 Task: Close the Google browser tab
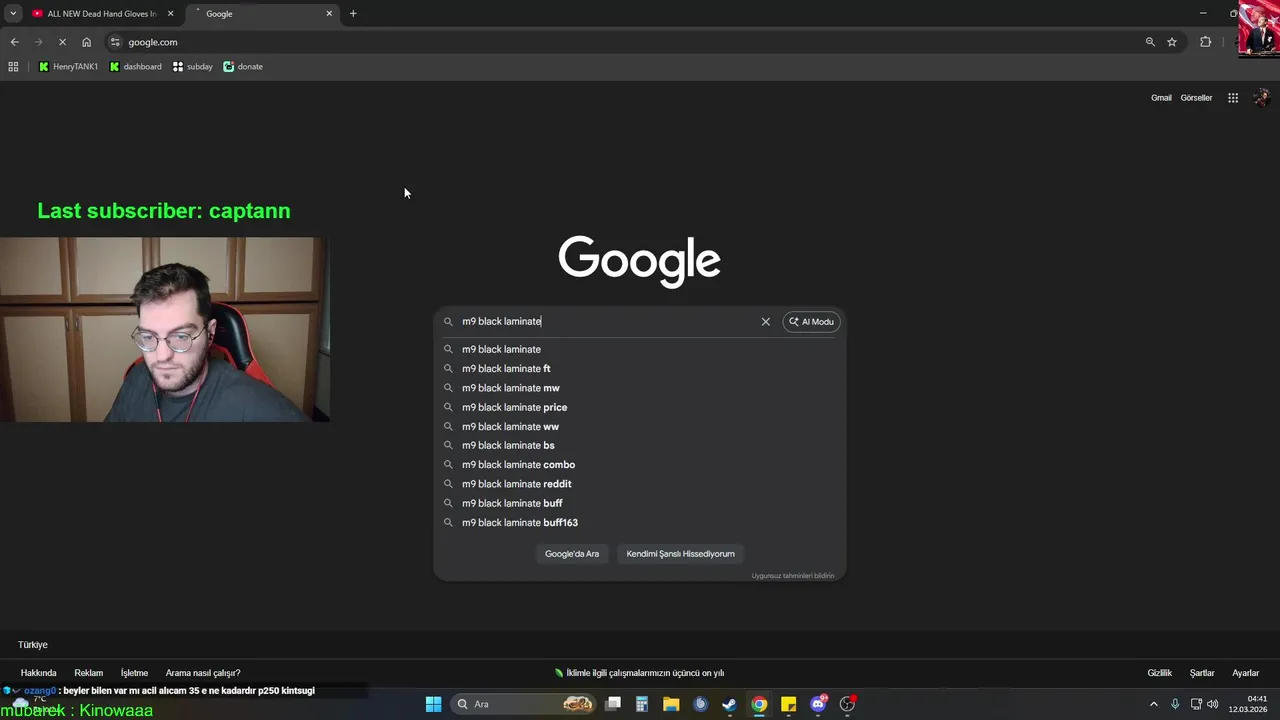point(329,14)
